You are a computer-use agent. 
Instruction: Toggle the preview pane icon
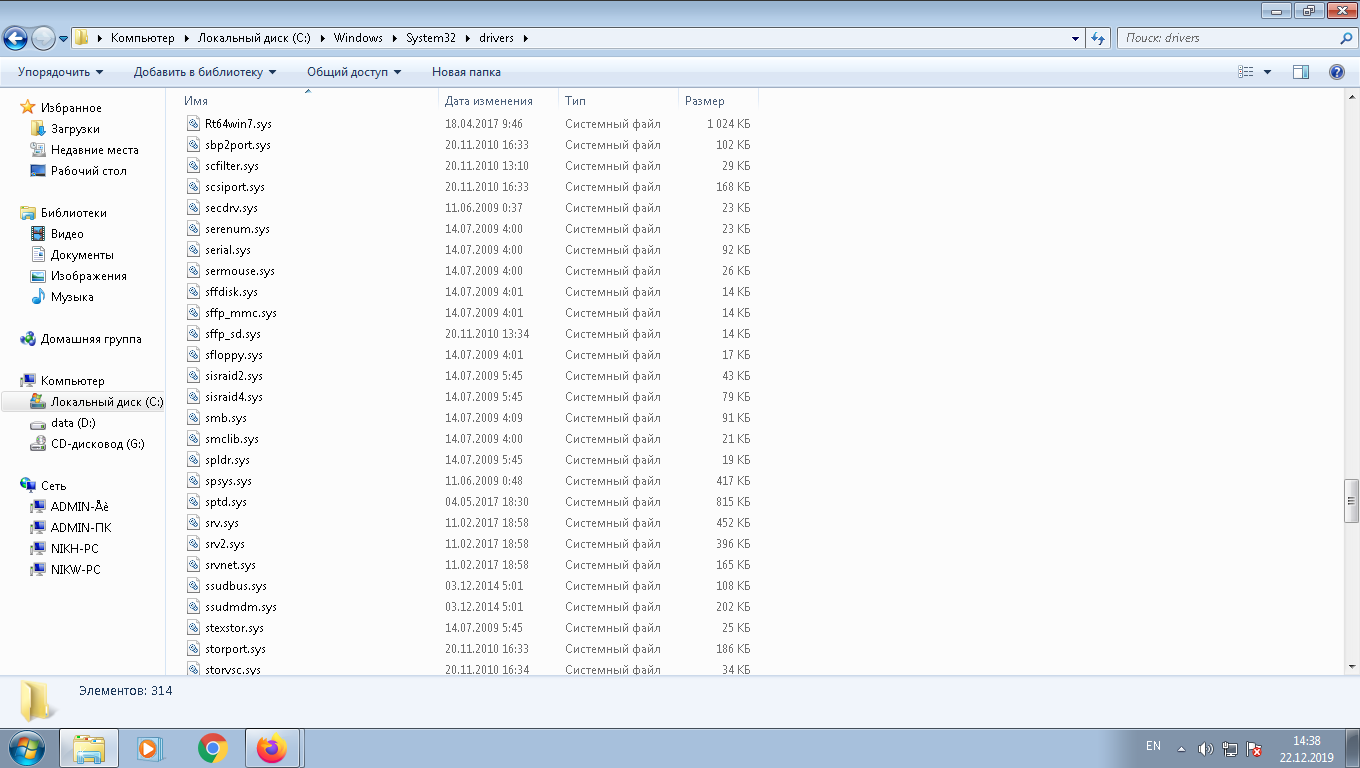tap(1301, 72)
